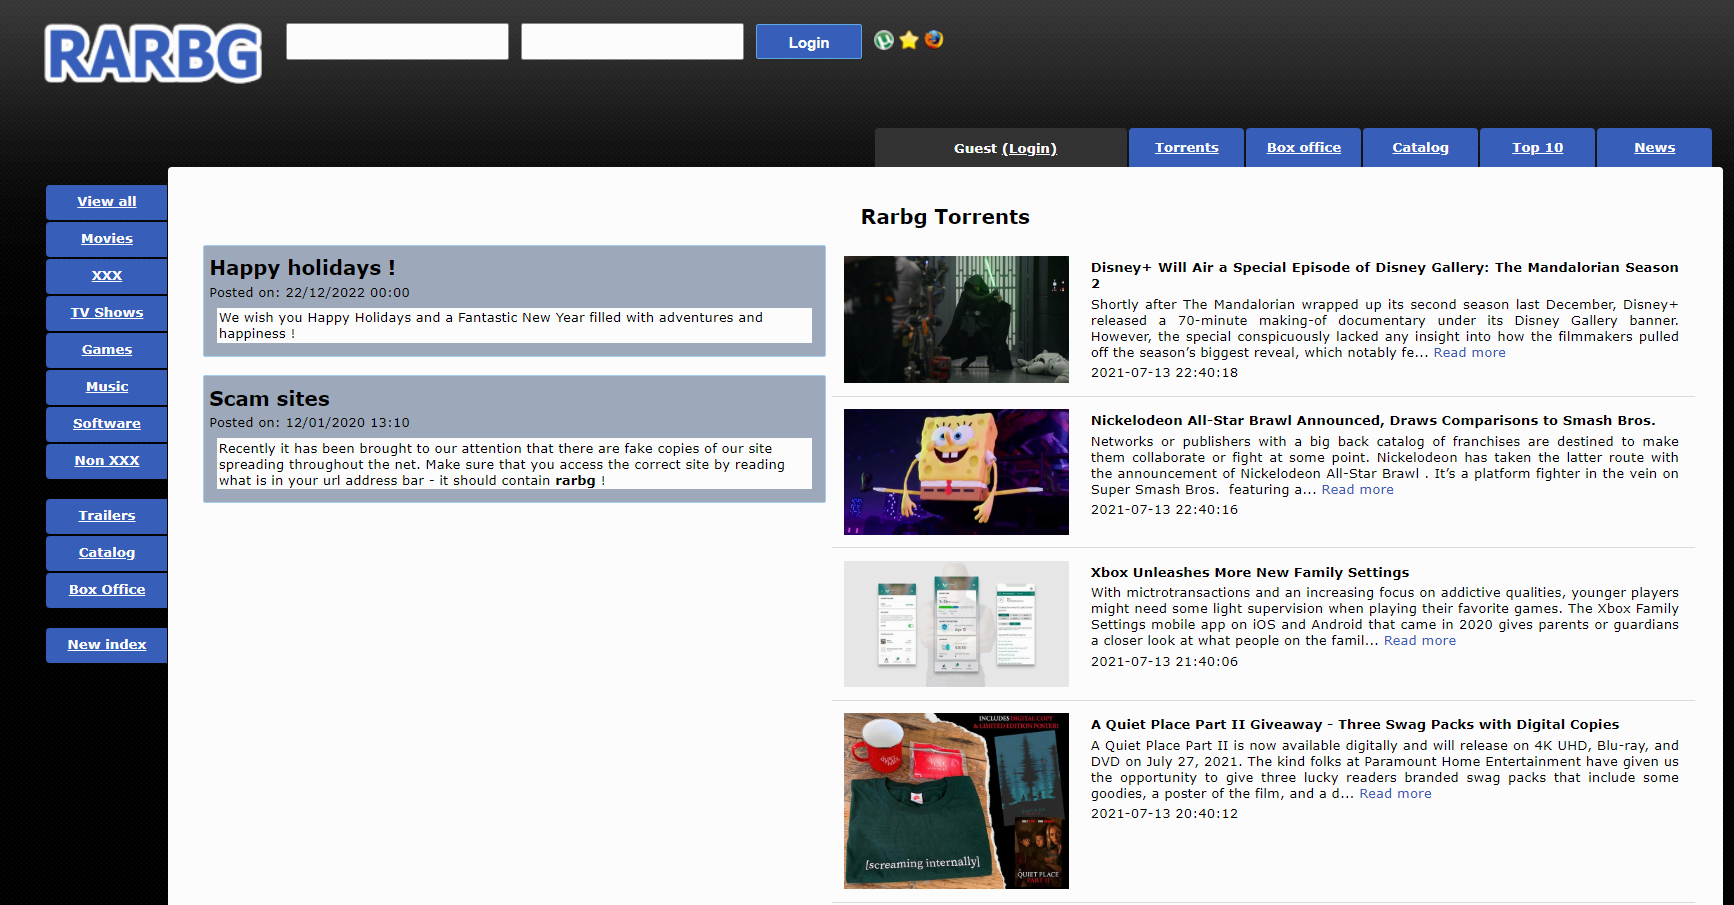Read more on Xbox Family Settings article
The height and width of the screenshot is (905, 1734).
pos(1420,641)
